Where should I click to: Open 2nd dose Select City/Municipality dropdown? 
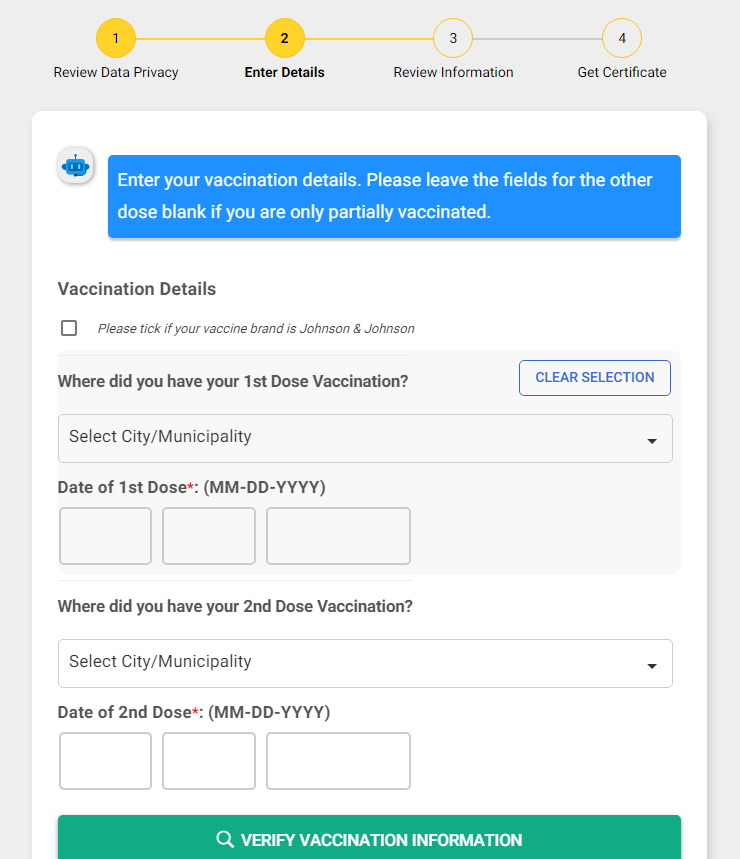pyautogui.click(x=365, y=663)
